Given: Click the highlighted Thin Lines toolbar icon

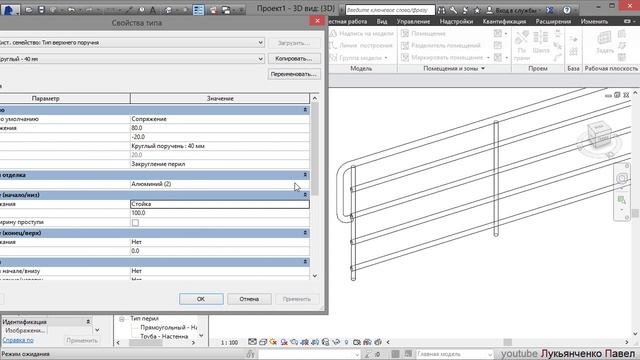Looking at the screenshot, I should tap(198, 10).
